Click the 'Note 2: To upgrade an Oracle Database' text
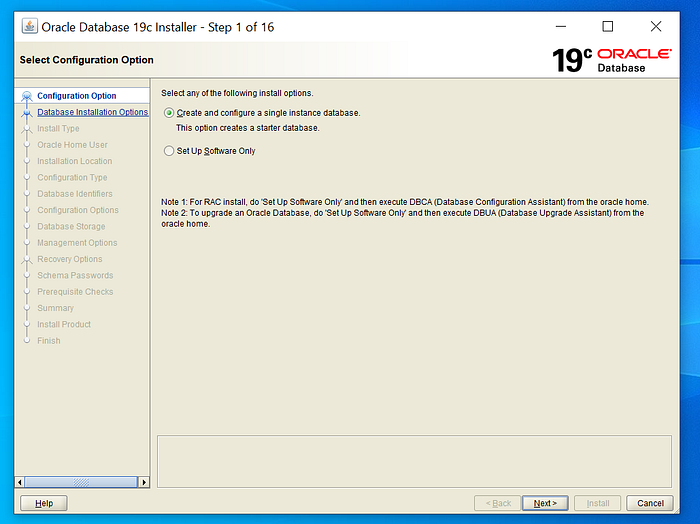The height and width of the screenshot is (524, 700). (x=402, y=218)
